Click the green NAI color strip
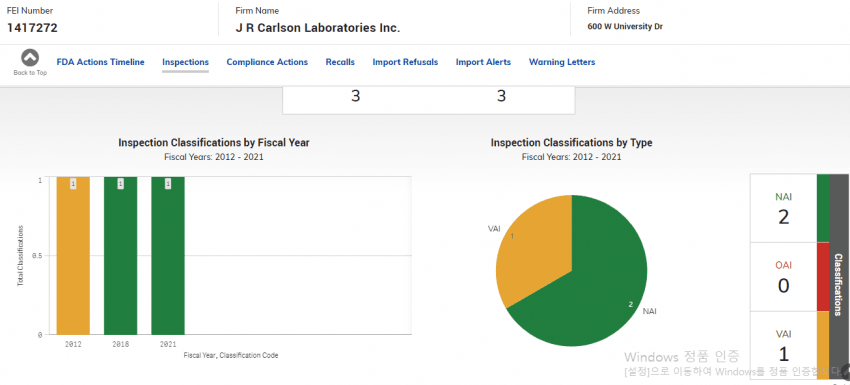 [x=822, y=208]
